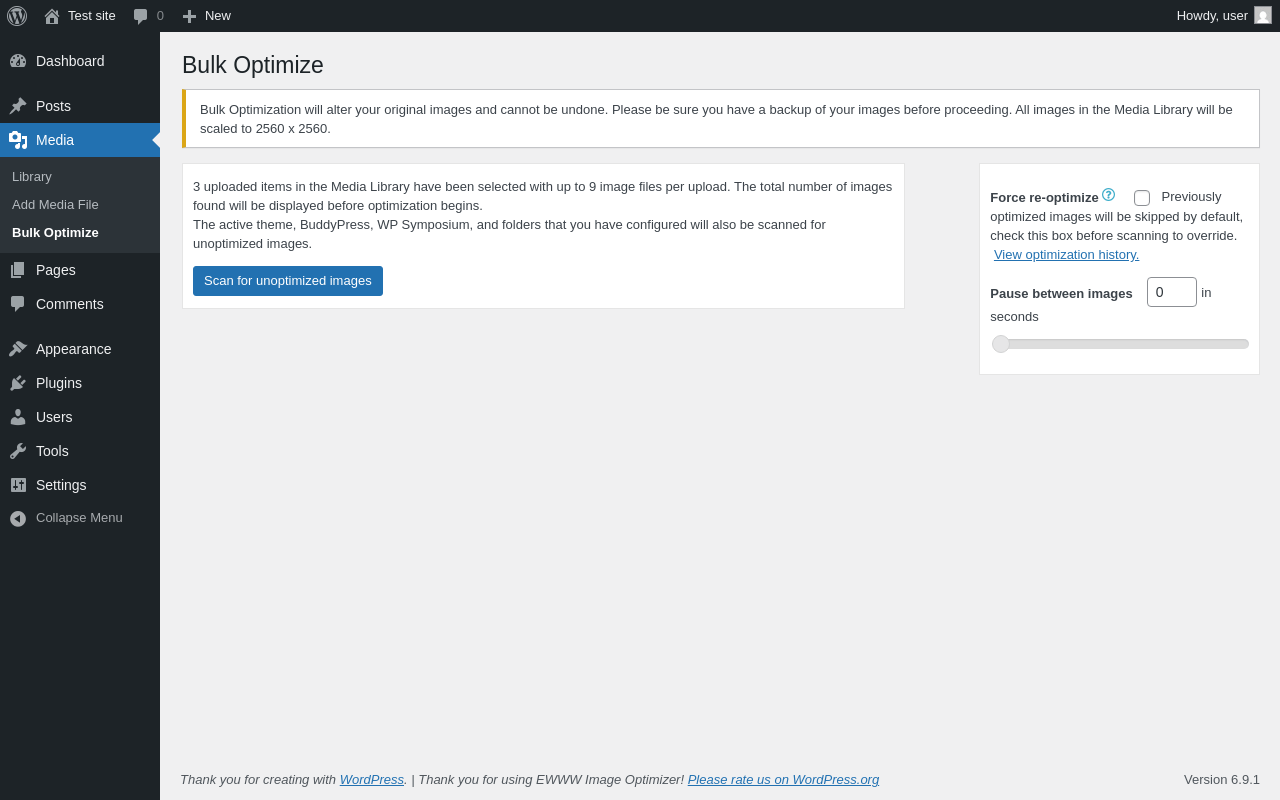Enable the Force re-optimize checkbox
Screen dimensions: 1280x800
pyautogui.click(x=1142, y=198)
